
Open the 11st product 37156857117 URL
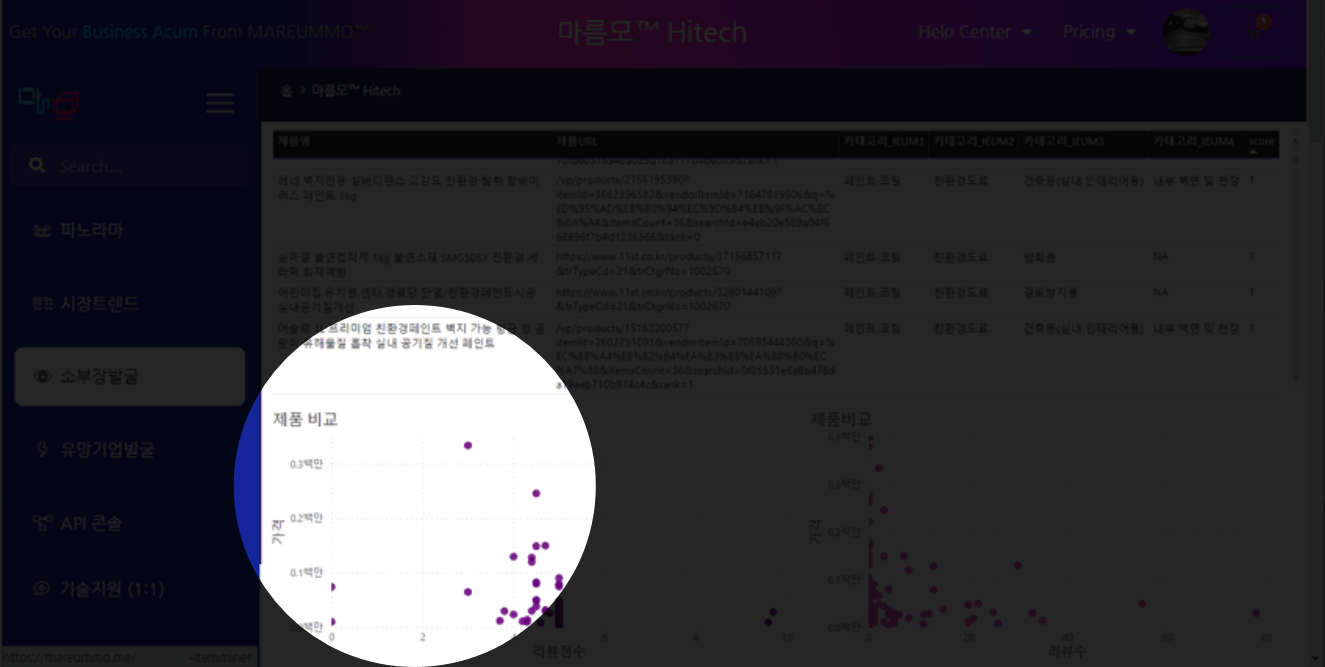(670, 257)
